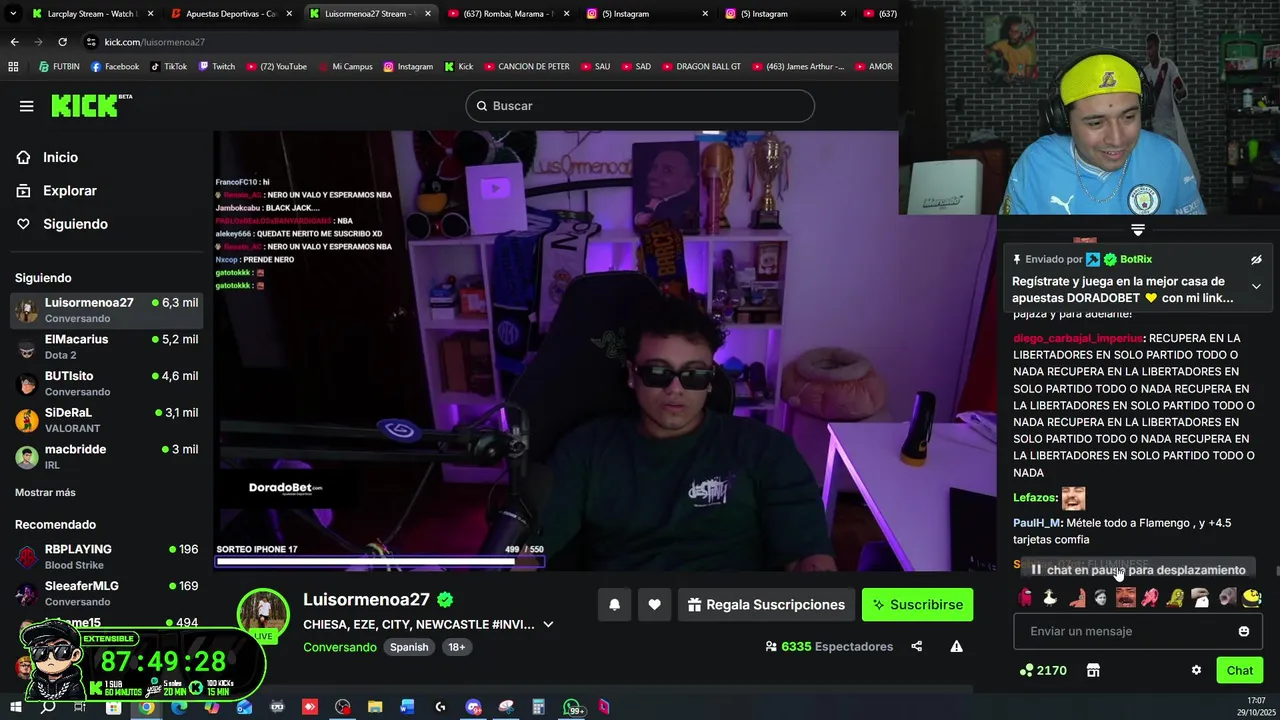Insert the red Among Us emote
Image resolution: width=1280 pixels, height=720 pixels.
tap(1025, 599)
